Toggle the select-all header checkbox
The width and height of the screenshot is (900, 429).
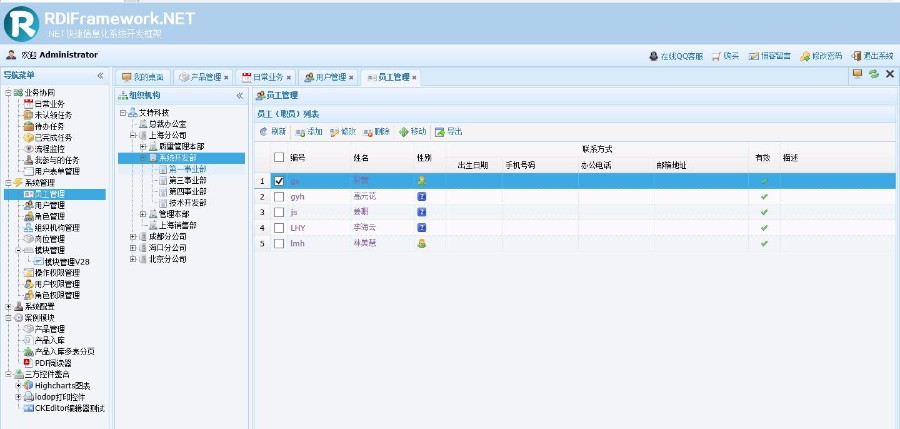click(x=279, y=157)
